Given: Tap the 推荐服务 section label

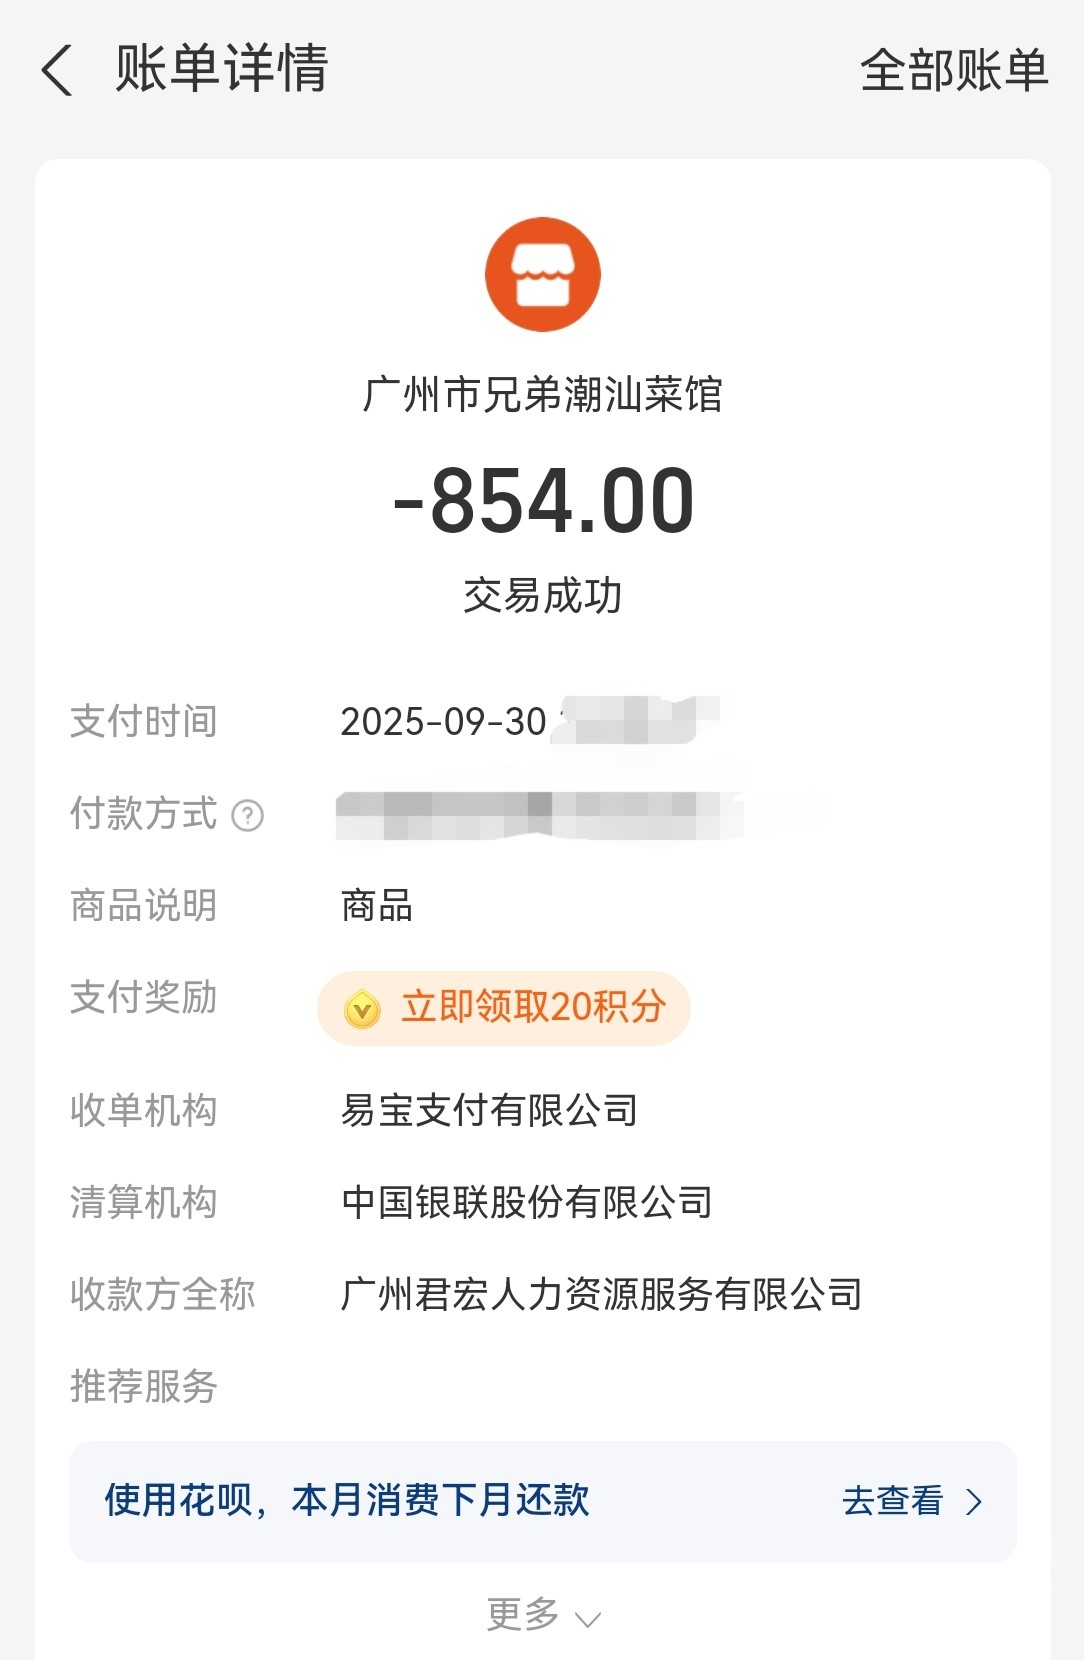Looking at the screenshot, I should 143,1386.
